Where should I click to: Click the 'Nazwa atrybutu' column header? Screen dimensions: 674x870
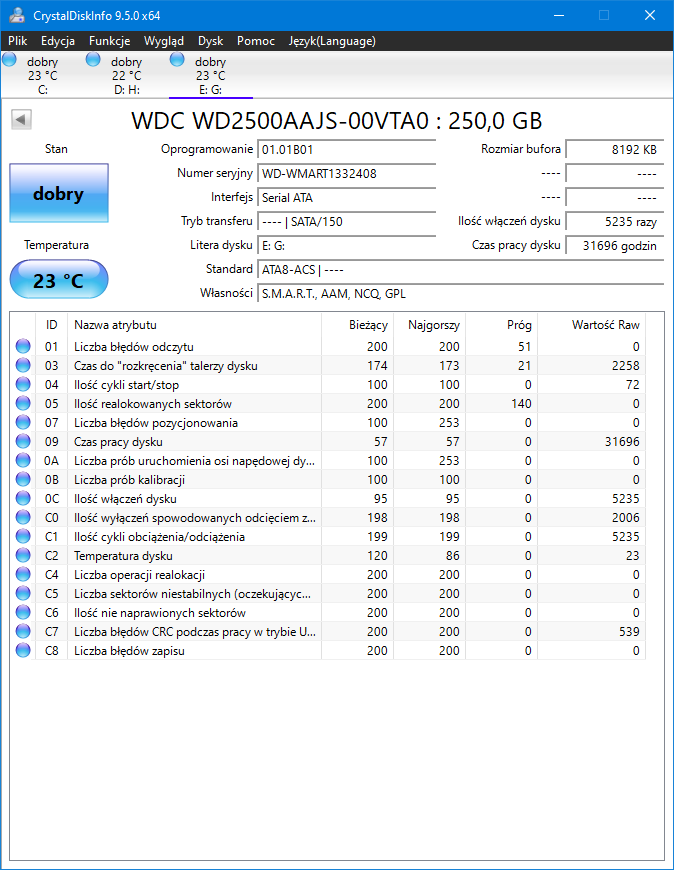pyautogui.click(x=194, y=325)
